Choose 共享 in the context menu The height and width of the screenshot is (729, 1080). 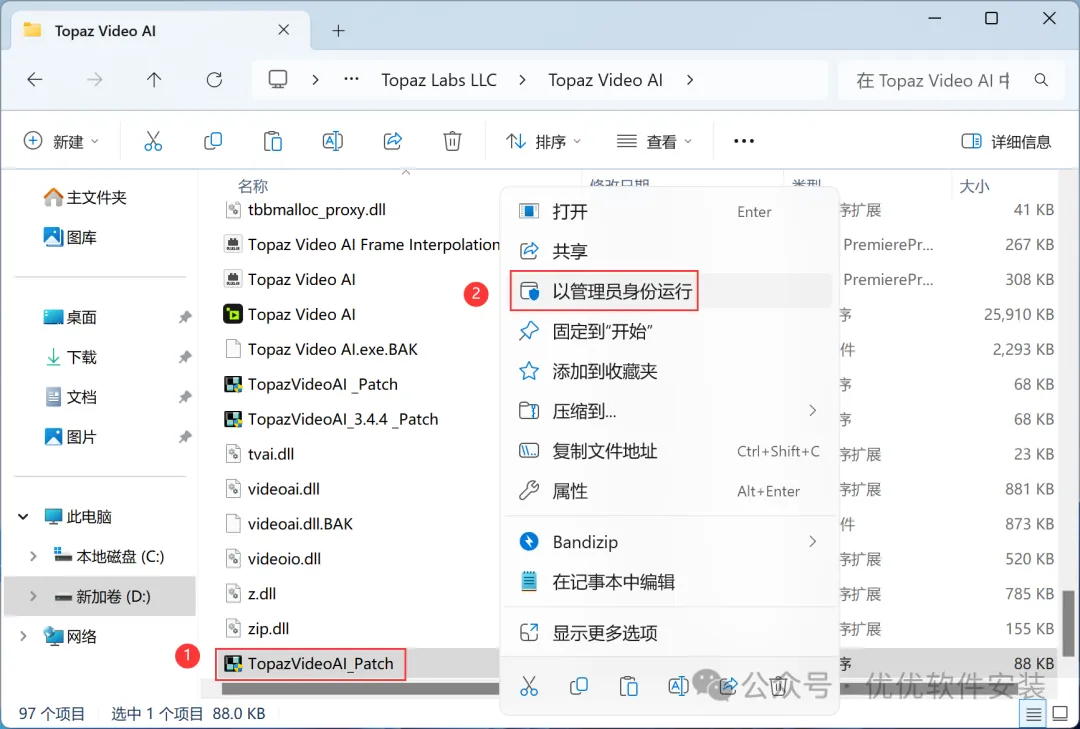click(670, 251)
